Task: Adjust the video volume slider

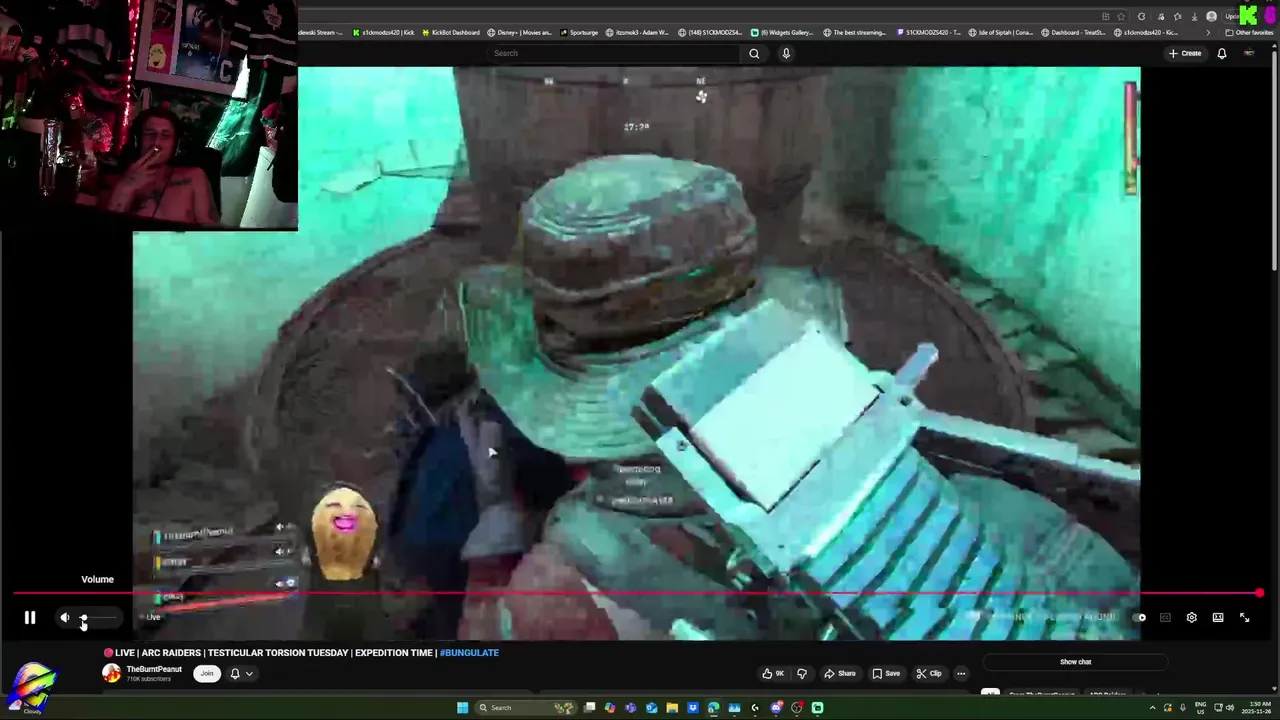Action: tap(100, 618)
